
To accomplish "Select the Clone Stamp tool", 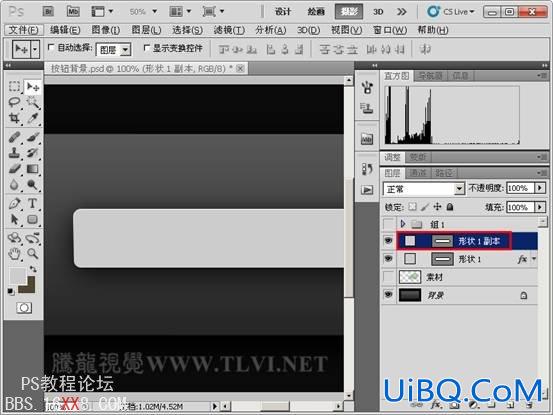I will 14,153.
